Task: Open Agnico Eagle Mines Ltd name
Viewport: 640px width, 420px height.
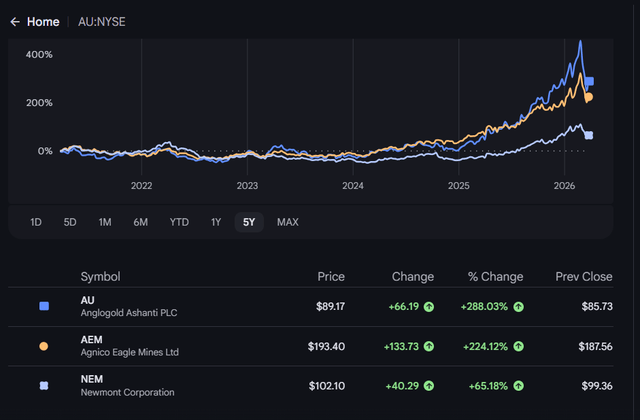Action: [x=130, y=352]
